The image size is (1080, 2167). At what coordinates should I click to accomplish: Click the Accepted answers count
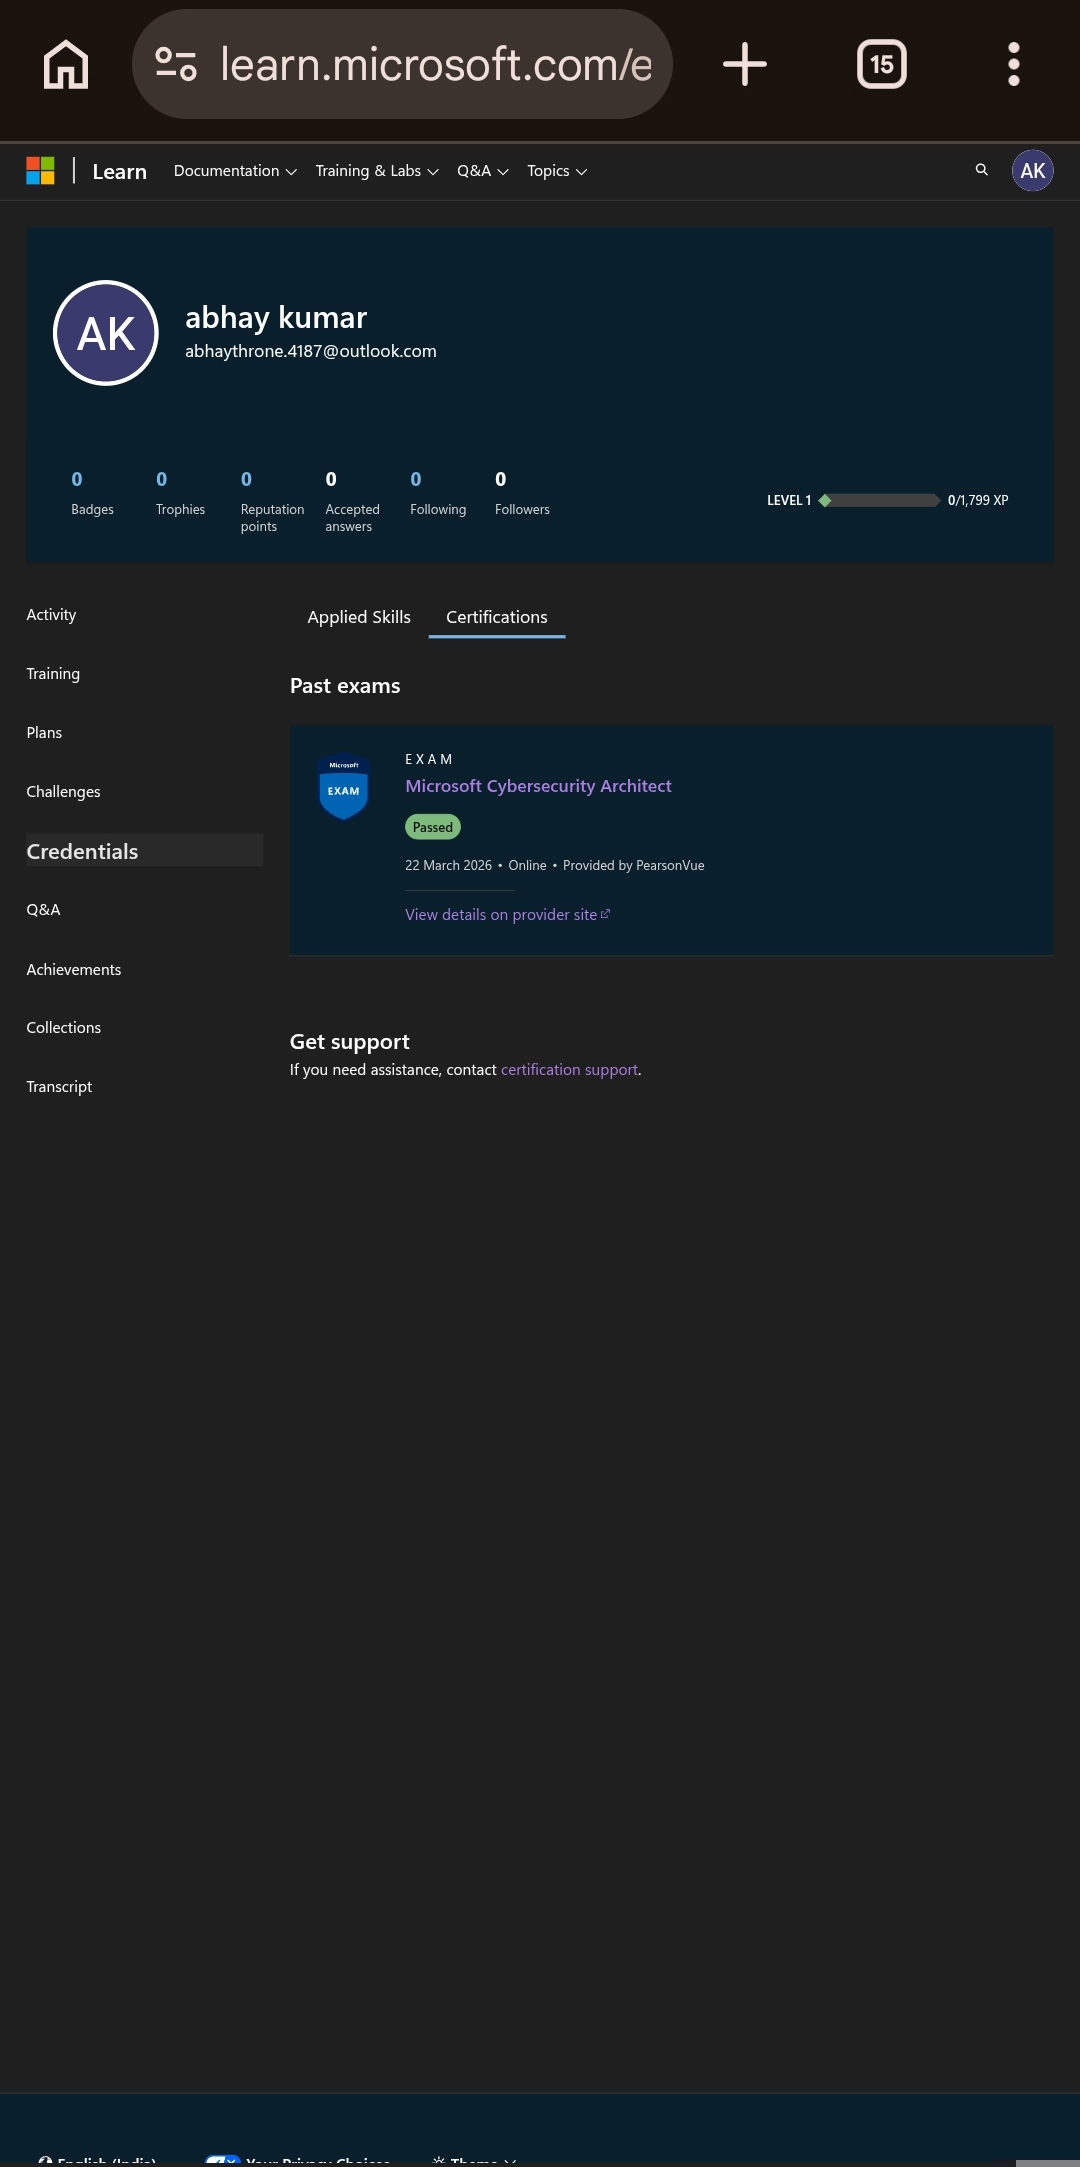tap(352, 501)
